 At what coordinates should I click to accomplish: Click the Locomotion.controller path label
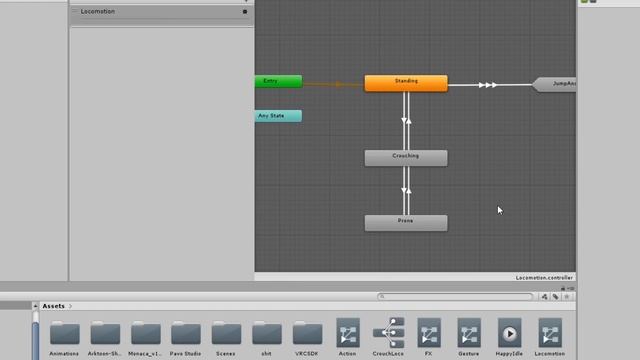tap(544, 278)
